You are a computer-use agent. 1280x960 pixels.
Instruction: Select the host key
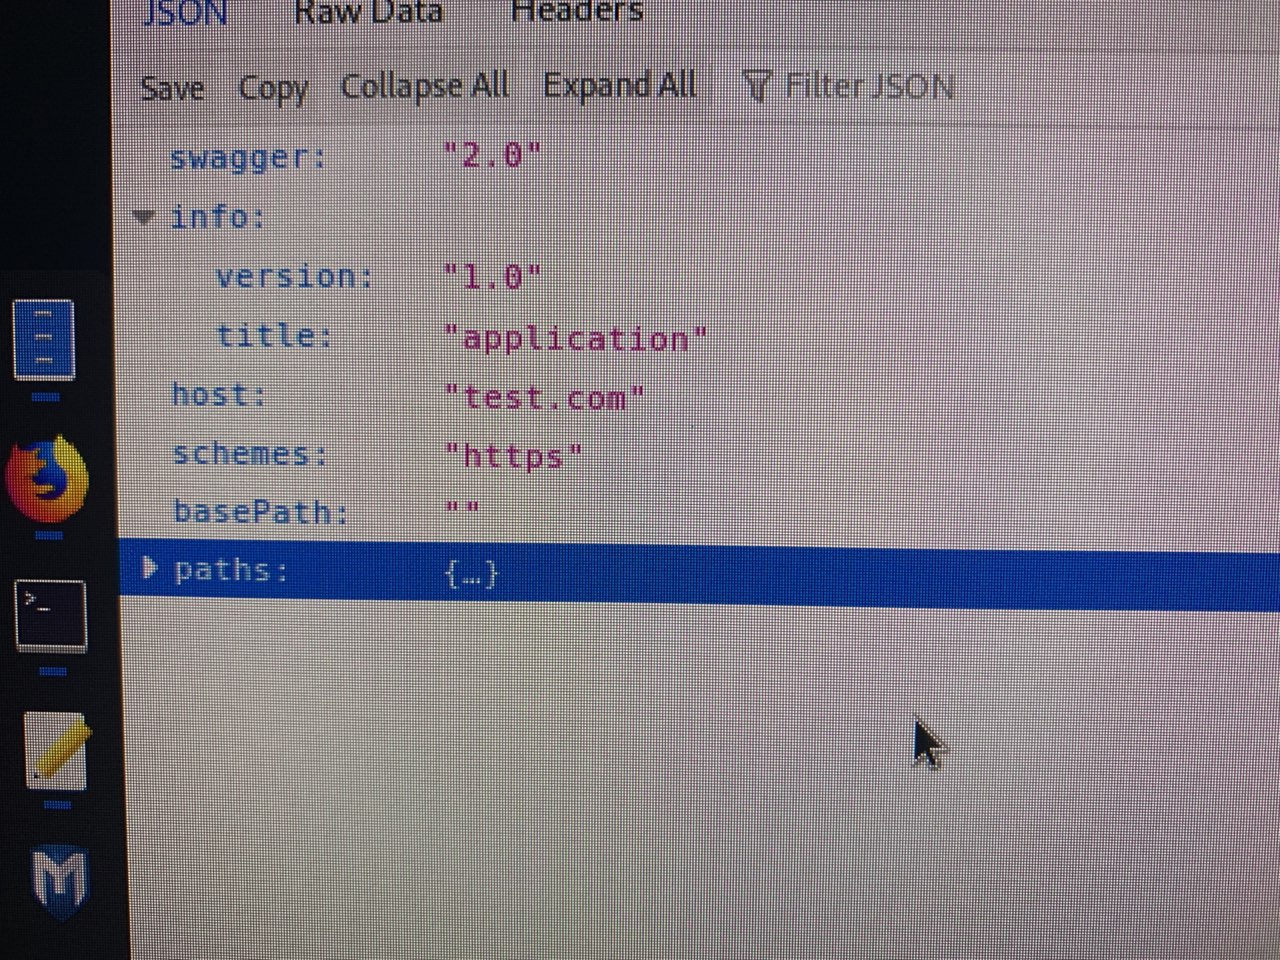[x=219, y=395]
